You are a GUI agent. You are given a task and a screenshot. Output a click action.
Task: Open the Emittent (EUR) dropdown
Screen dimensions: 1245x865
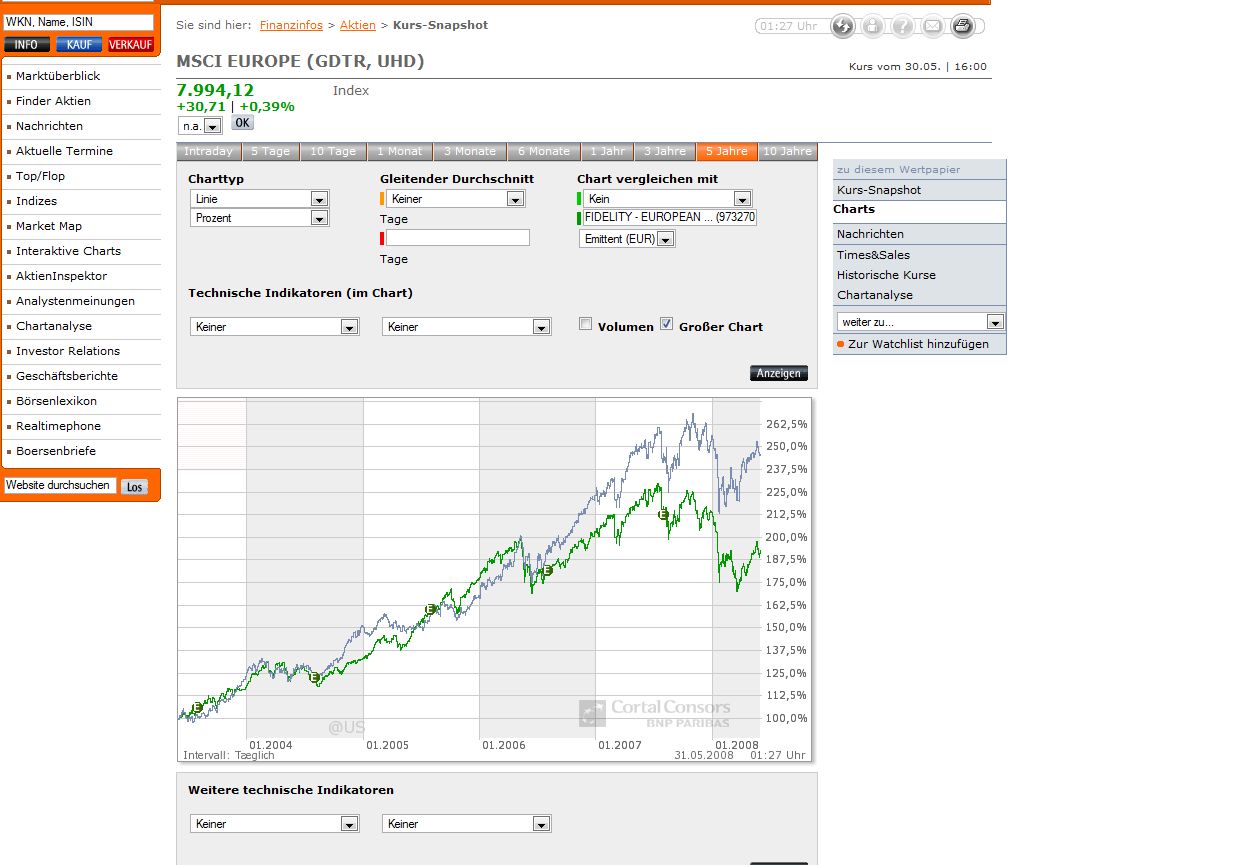628,239
